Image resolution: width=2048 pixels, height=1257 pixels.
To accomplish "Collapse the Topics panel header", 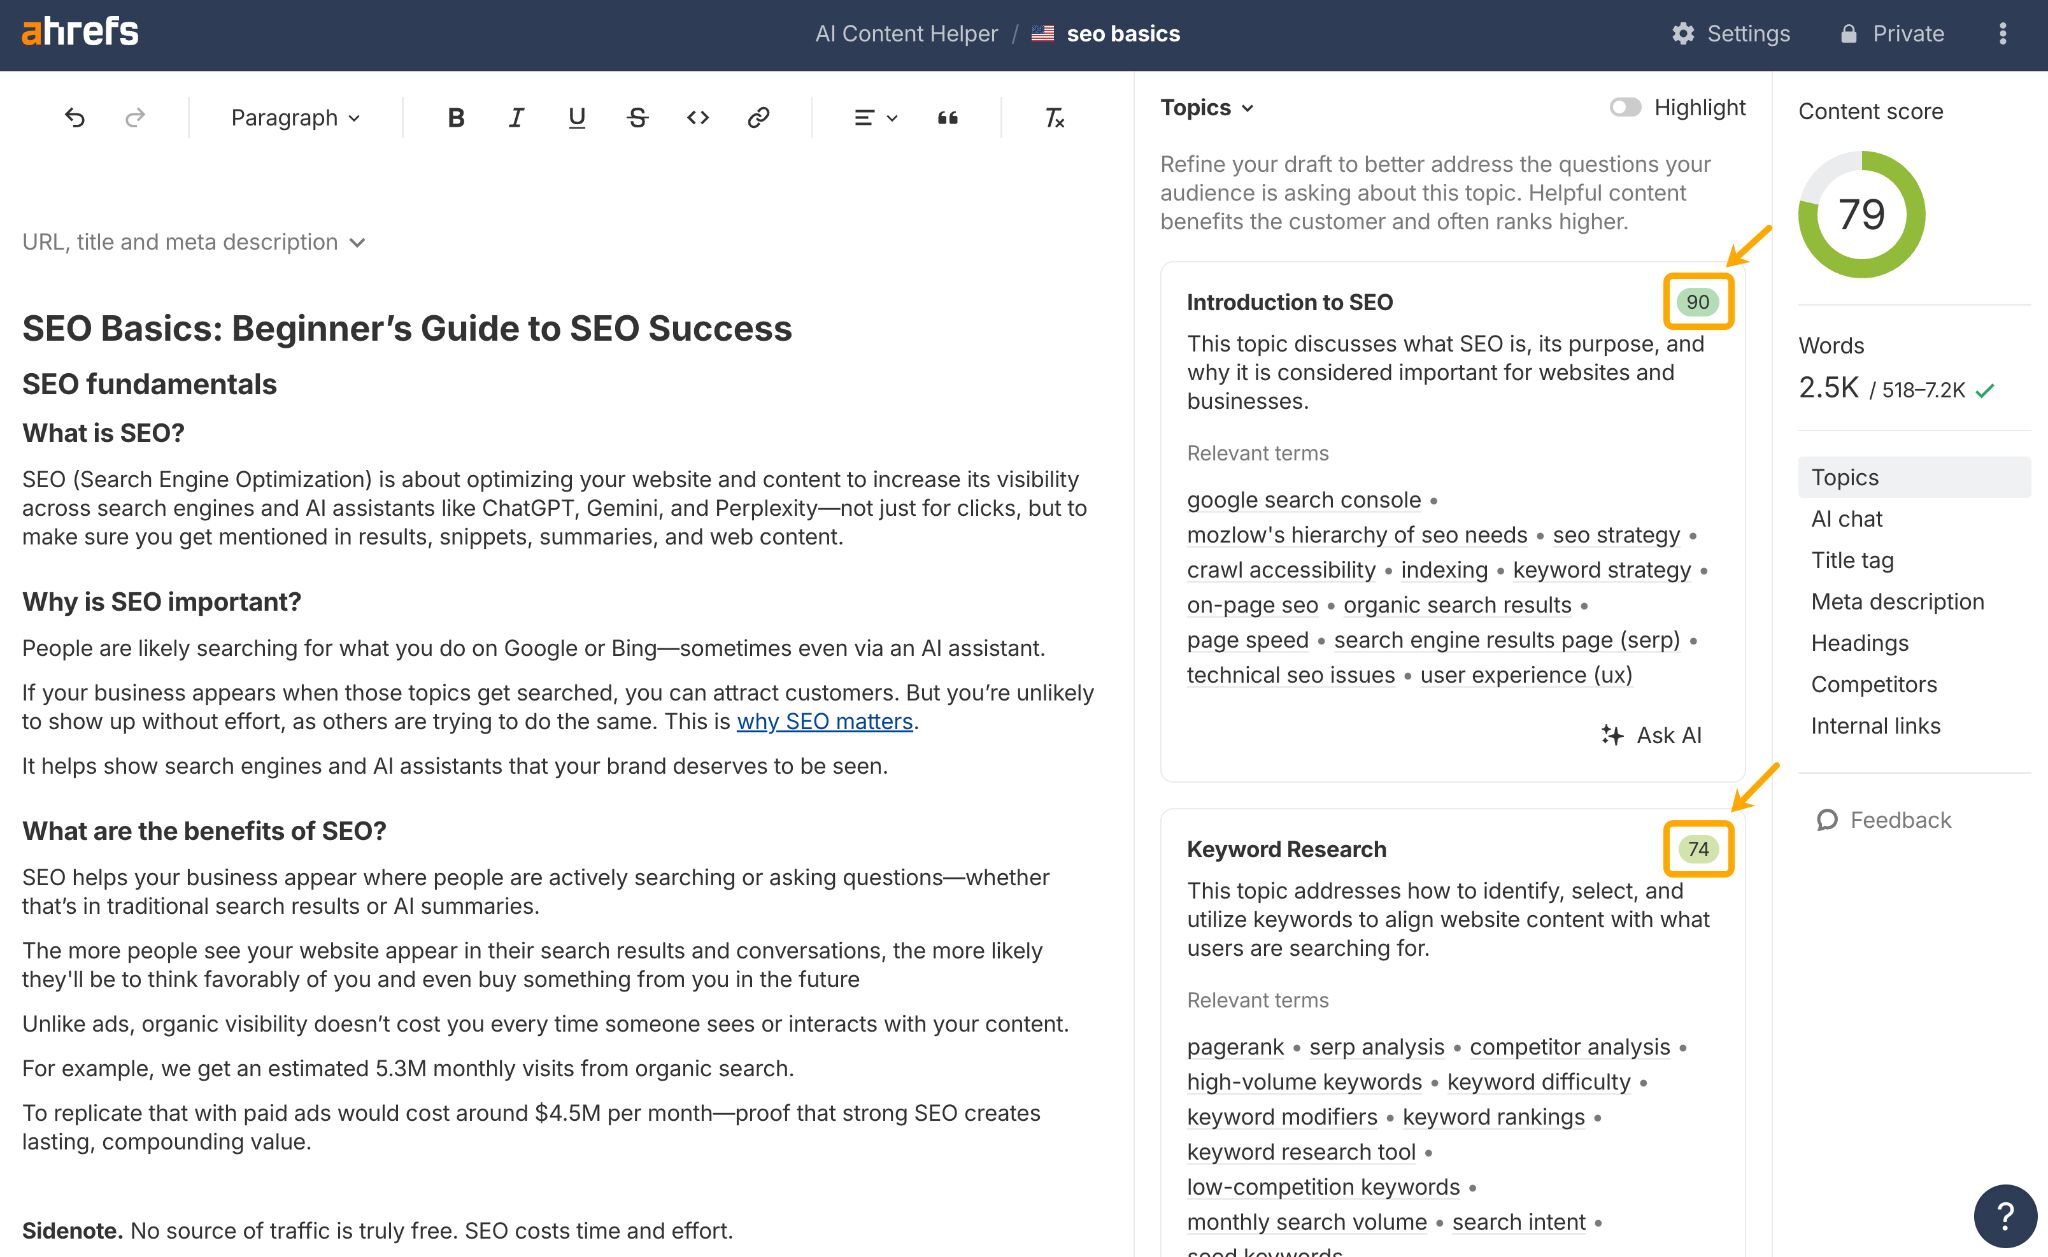I will click(x=1205, y=107).
